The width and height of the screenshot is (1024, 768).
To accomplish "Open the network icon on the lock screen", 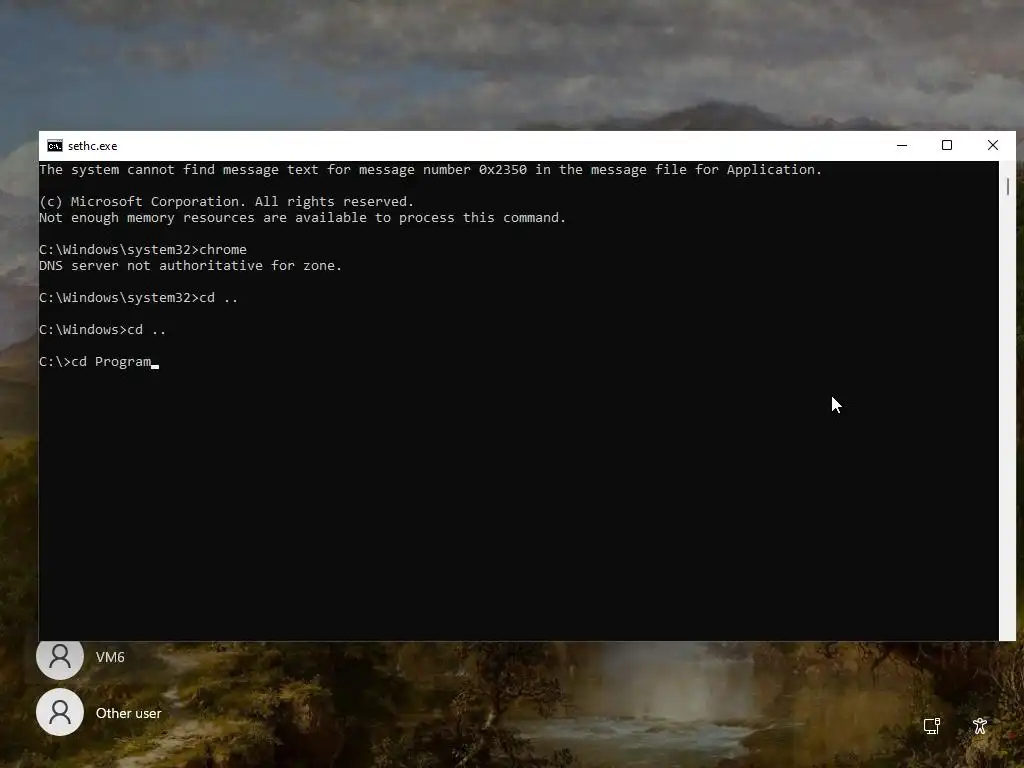I will [931, 726].
